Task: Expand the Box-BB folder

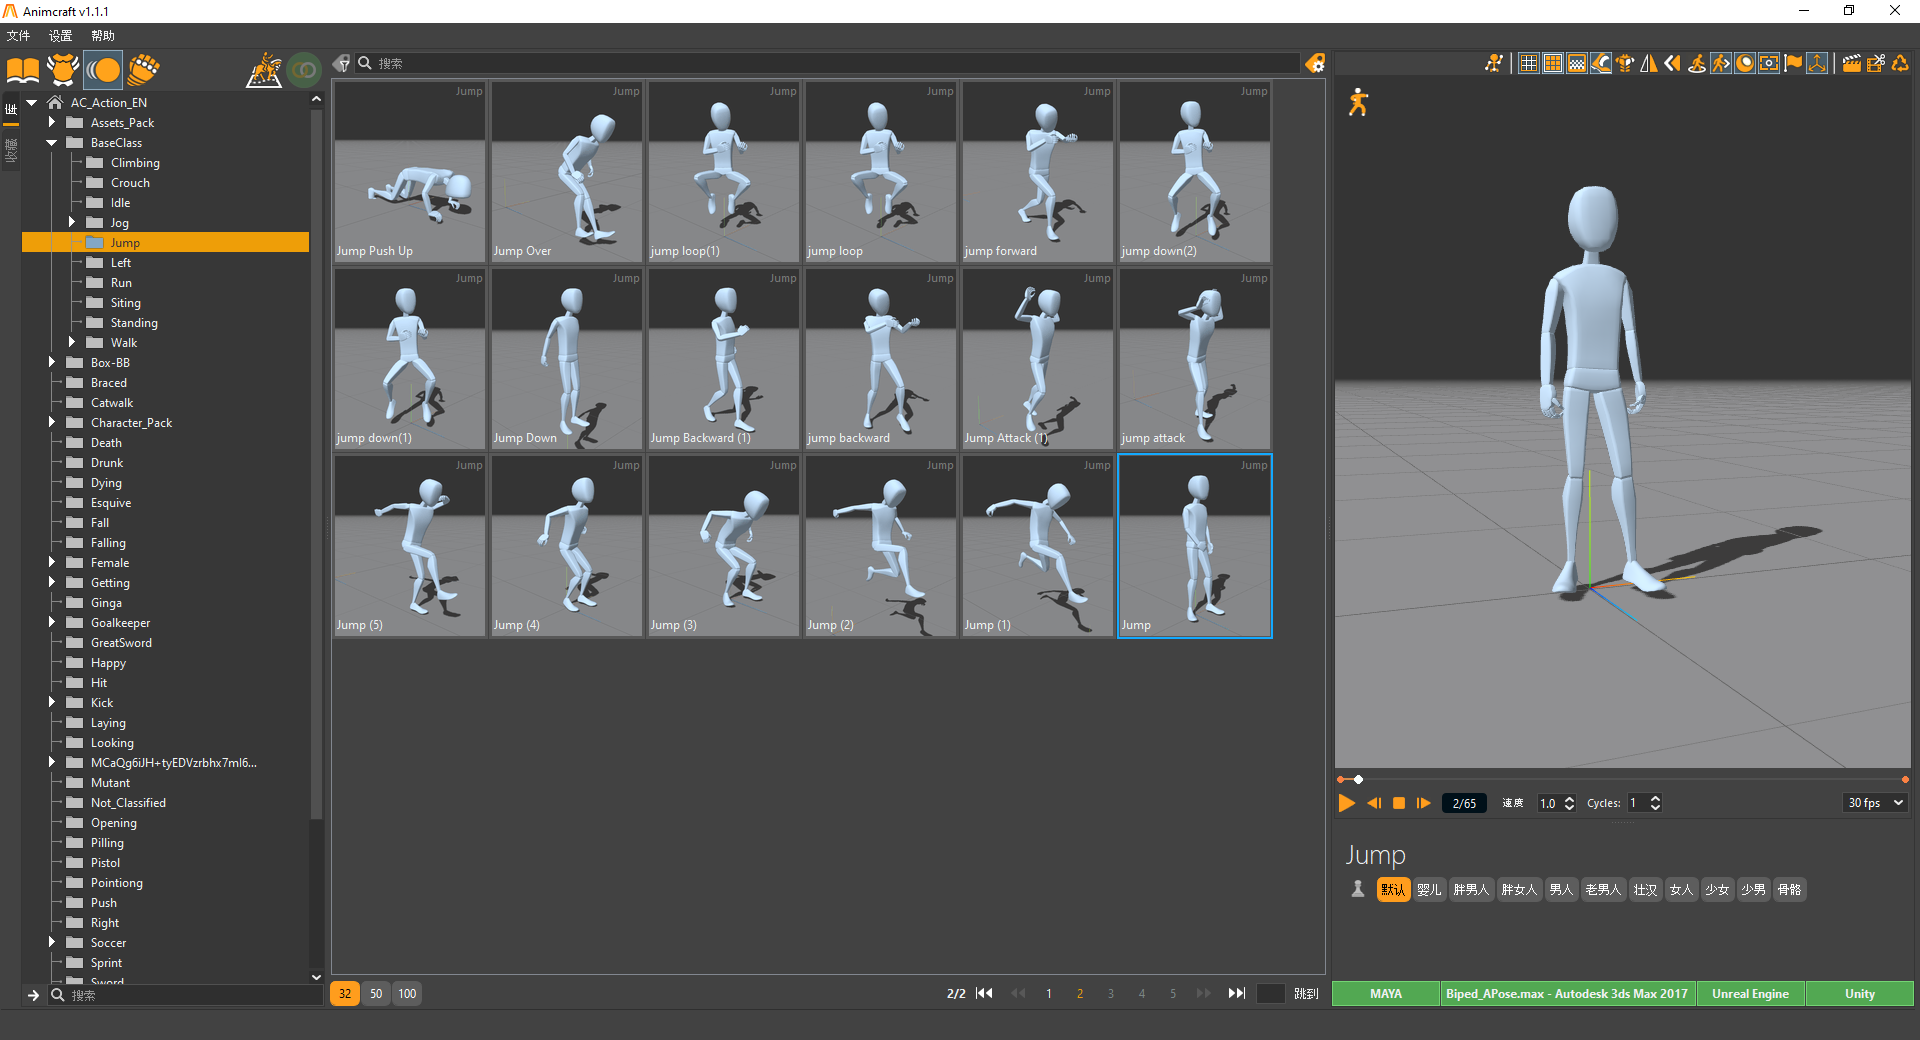Action: pyautogui.click(x=52, y=362)
